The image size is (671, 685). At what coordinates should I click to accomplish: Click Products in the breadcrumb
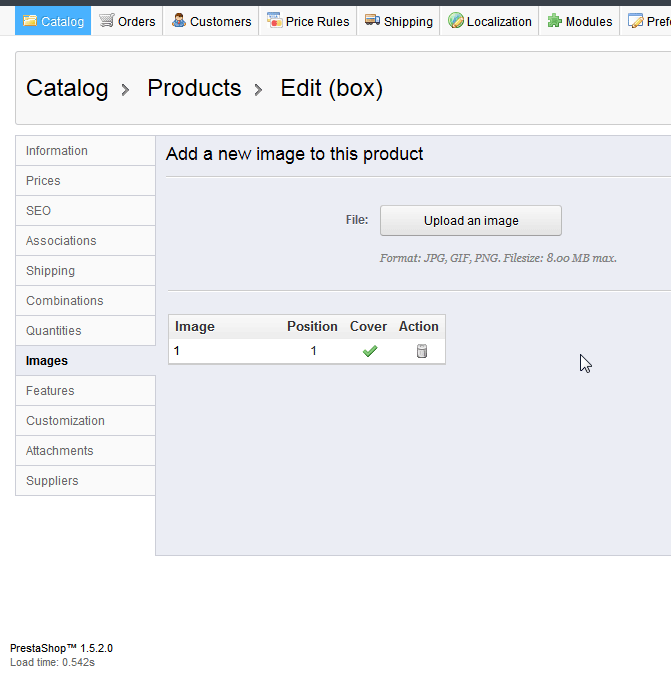[x=194, y=88]
